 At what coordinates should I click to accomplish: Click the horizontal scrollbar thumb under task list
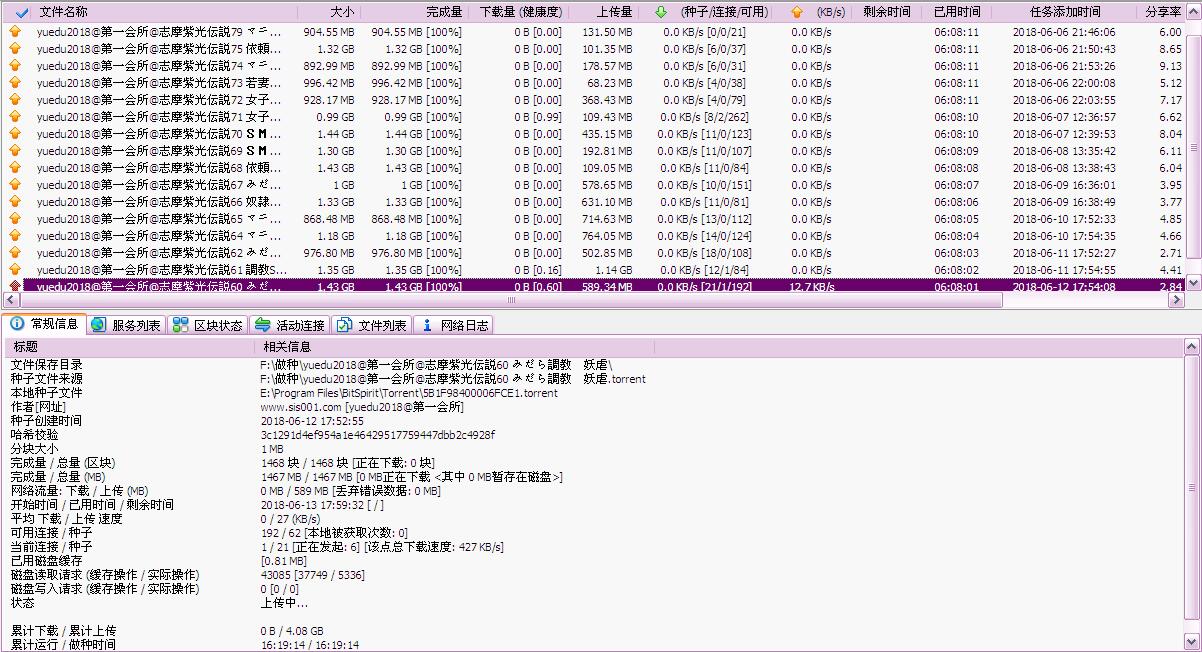[x=512, y=300]
